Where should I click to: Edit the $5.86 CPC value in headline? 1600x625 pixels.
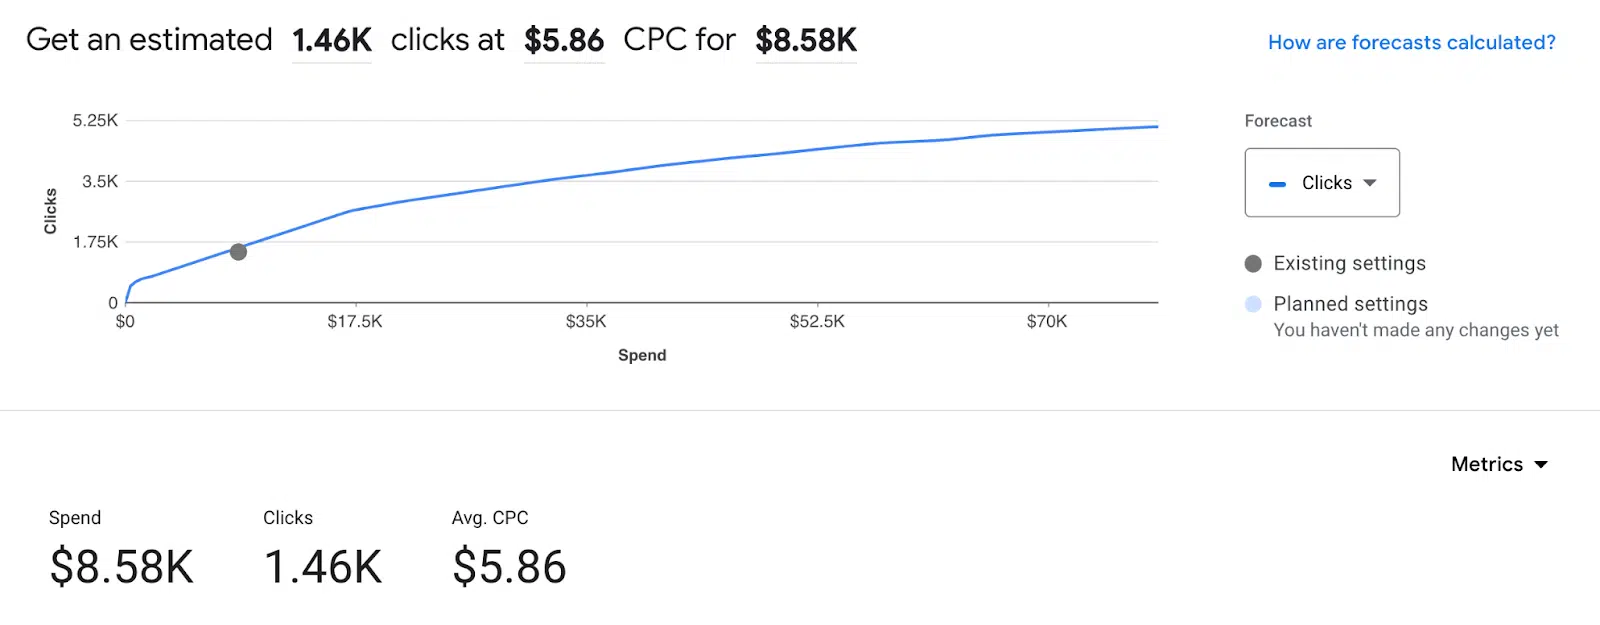coord(564,41)
